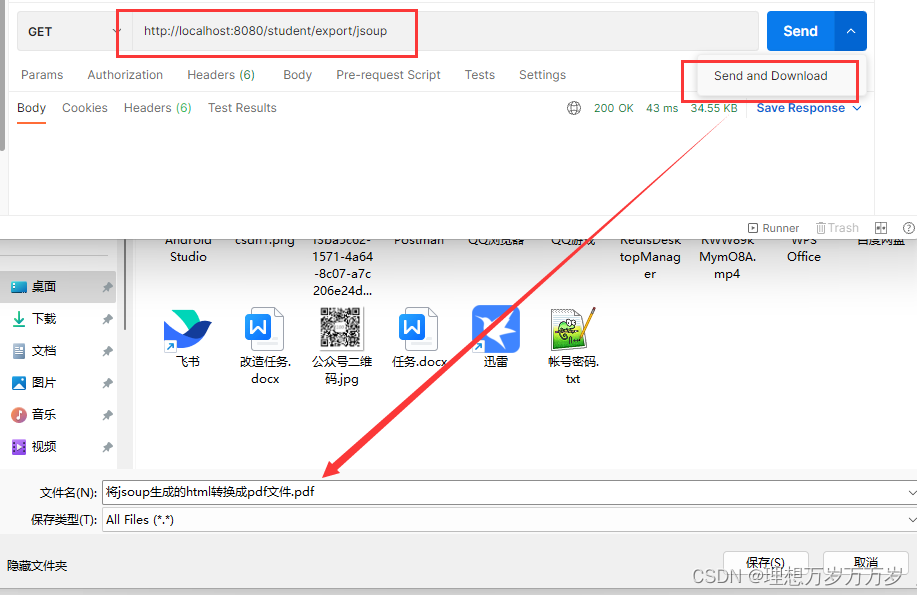Image resolution: width=917 pixels, height=595 pixels.
Task: Select the 飞书 shortcut icon
Action: point(188,331)
